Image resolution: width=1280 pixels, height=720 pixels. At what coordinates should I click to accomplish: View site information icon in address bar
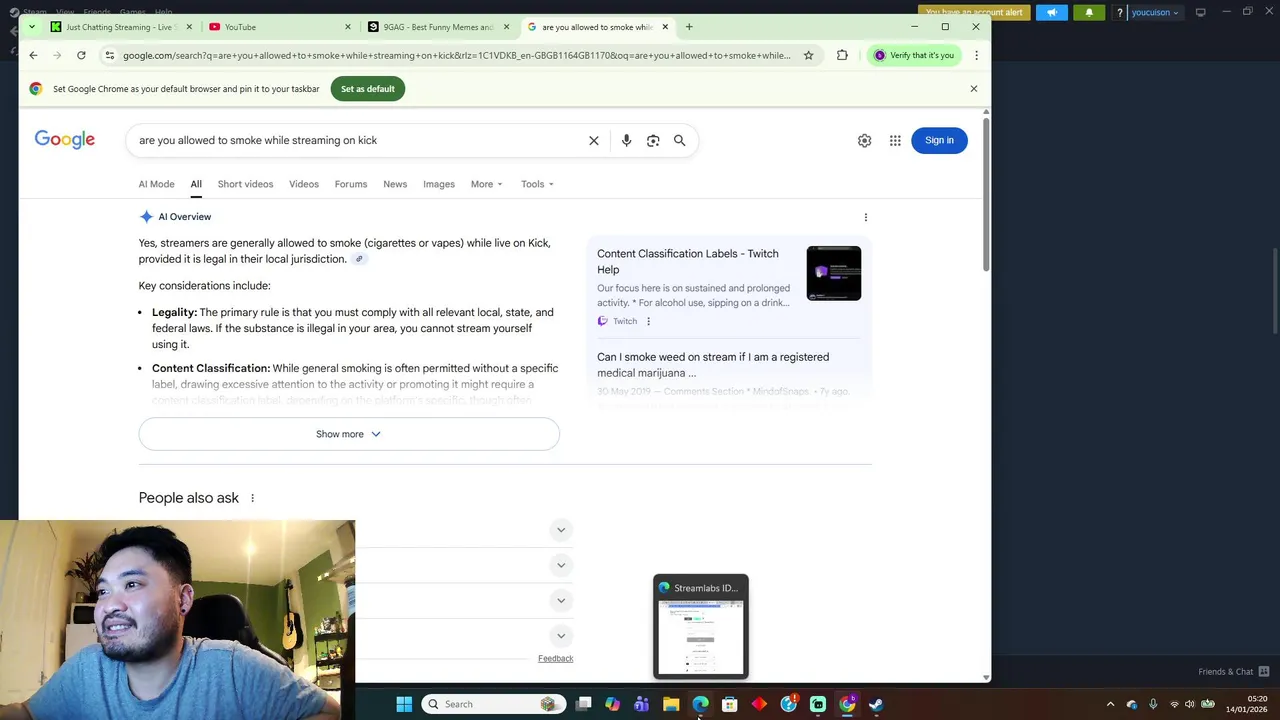click(110, 55)
